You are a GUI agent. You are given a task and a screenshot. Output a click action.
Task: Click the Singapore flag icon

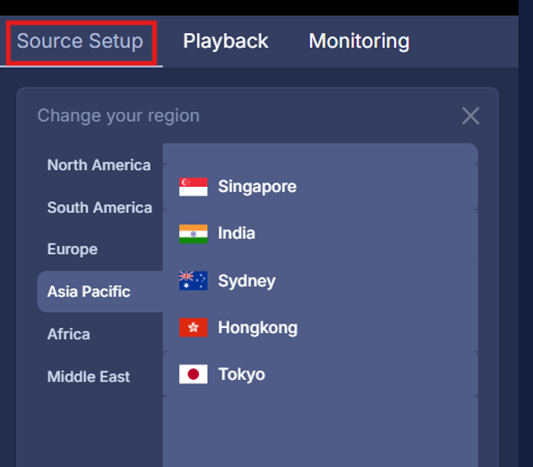click(x=193, y=187)
